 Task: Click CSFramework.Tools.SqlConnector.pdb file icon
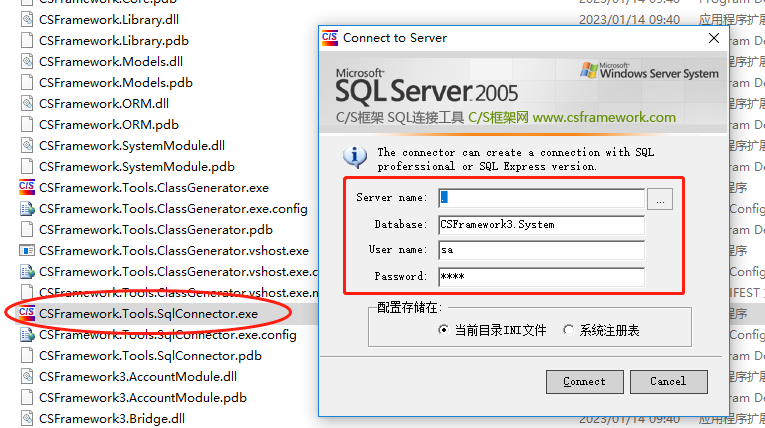(27, 355)
